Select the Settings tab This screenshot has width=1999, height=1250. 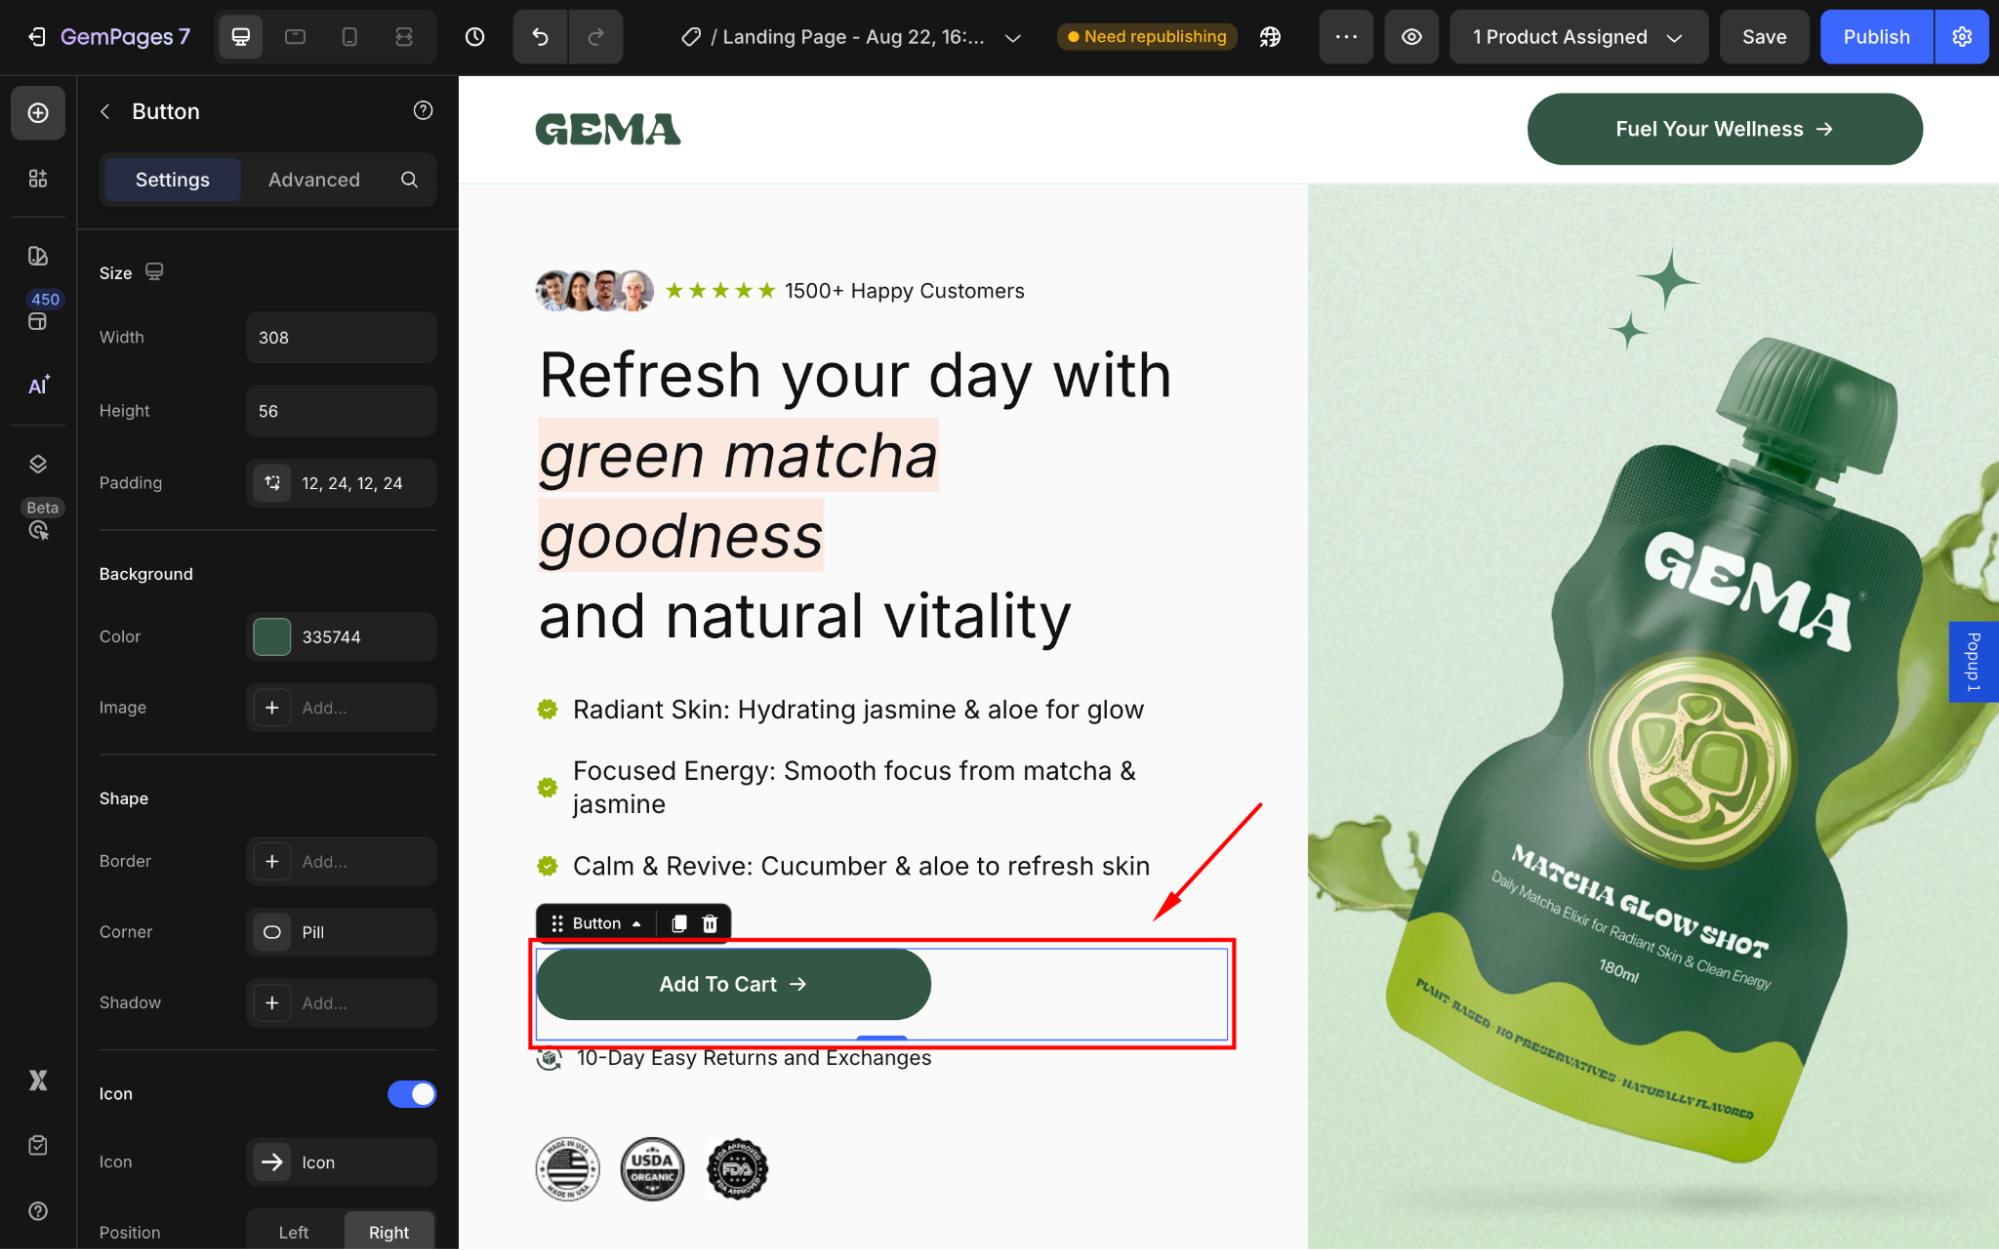pos(172,180)
